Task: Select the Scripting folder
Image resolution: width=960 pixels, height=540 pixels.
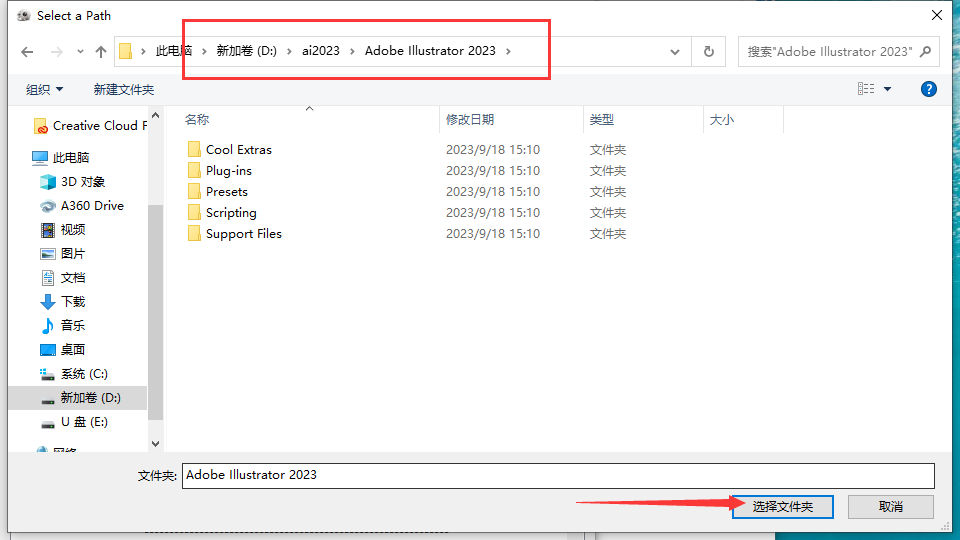Action: pos(231,212)
